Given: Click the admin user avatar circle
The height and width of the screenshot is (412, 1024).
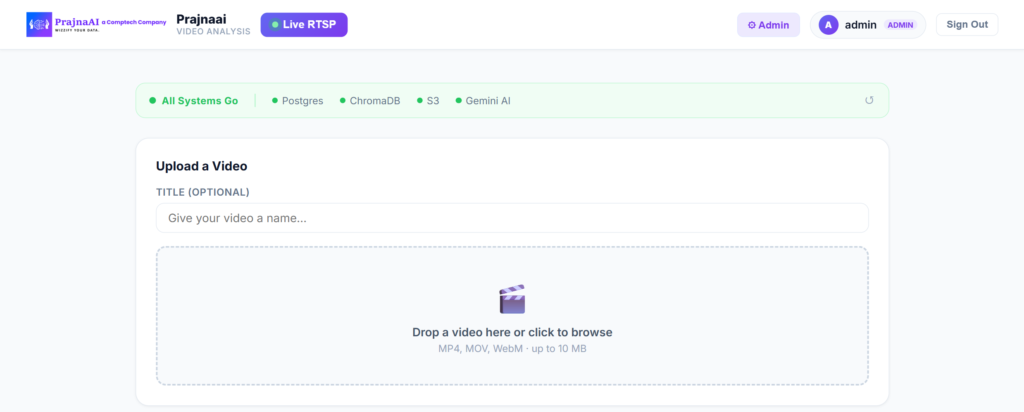Looking at the screenshot, I should click(x=828, y=25).
